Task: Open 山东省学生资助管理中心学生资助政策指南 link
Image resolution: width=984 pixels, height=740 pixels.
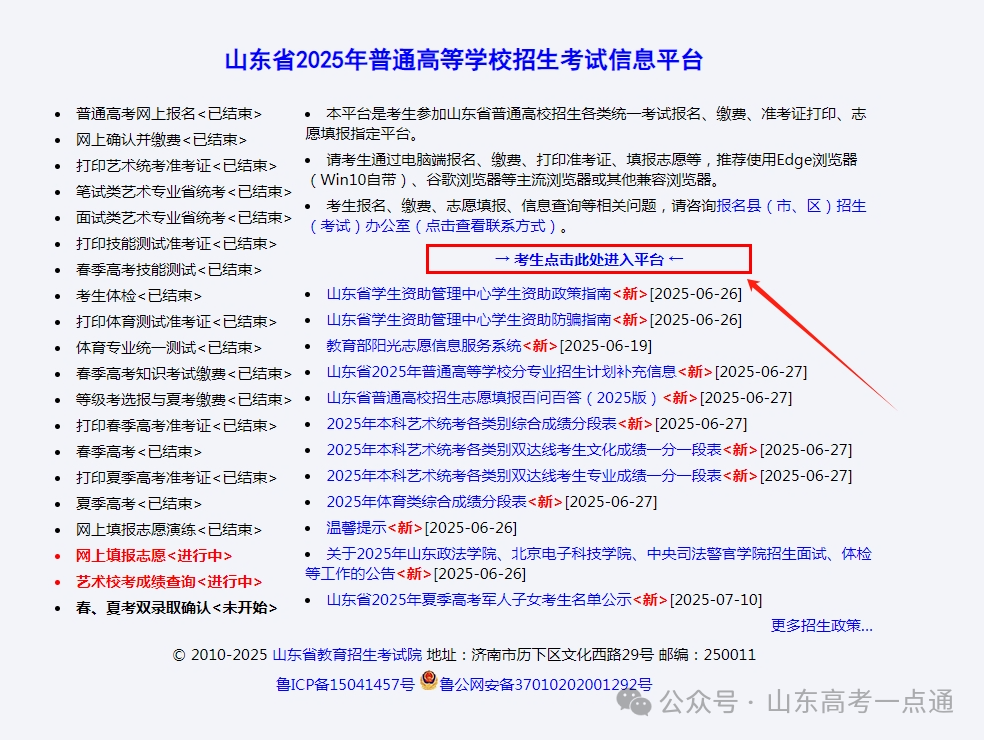Action: [x=469, y=294]
